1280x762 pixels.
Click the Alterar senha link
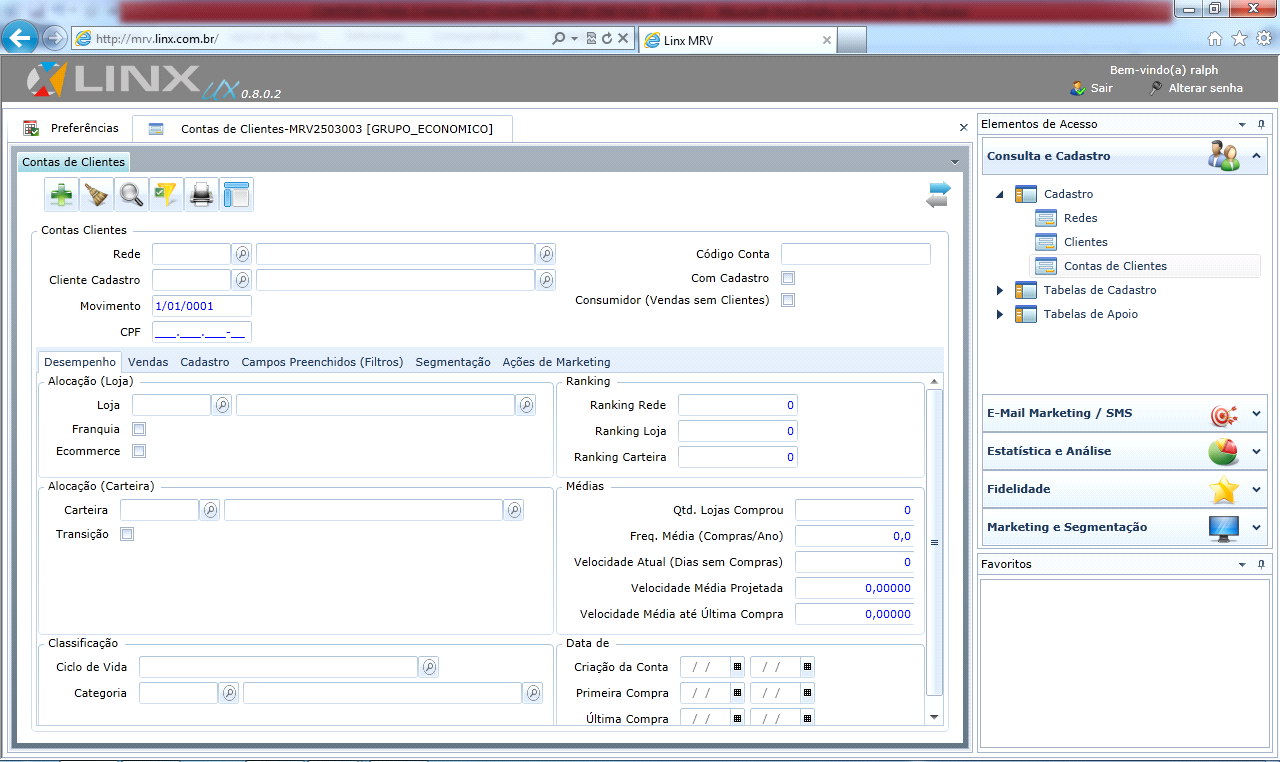point(1196,88)
